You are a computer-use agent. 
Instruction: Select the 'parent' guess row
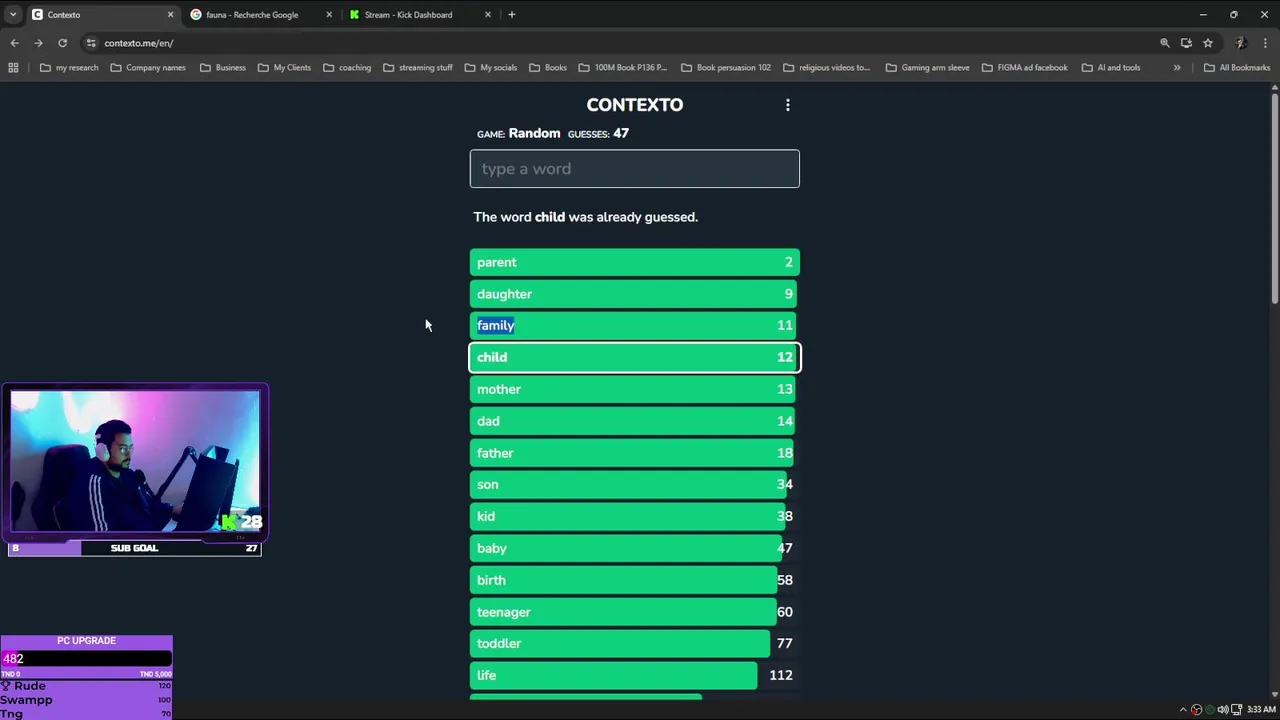tap(635, 262)
